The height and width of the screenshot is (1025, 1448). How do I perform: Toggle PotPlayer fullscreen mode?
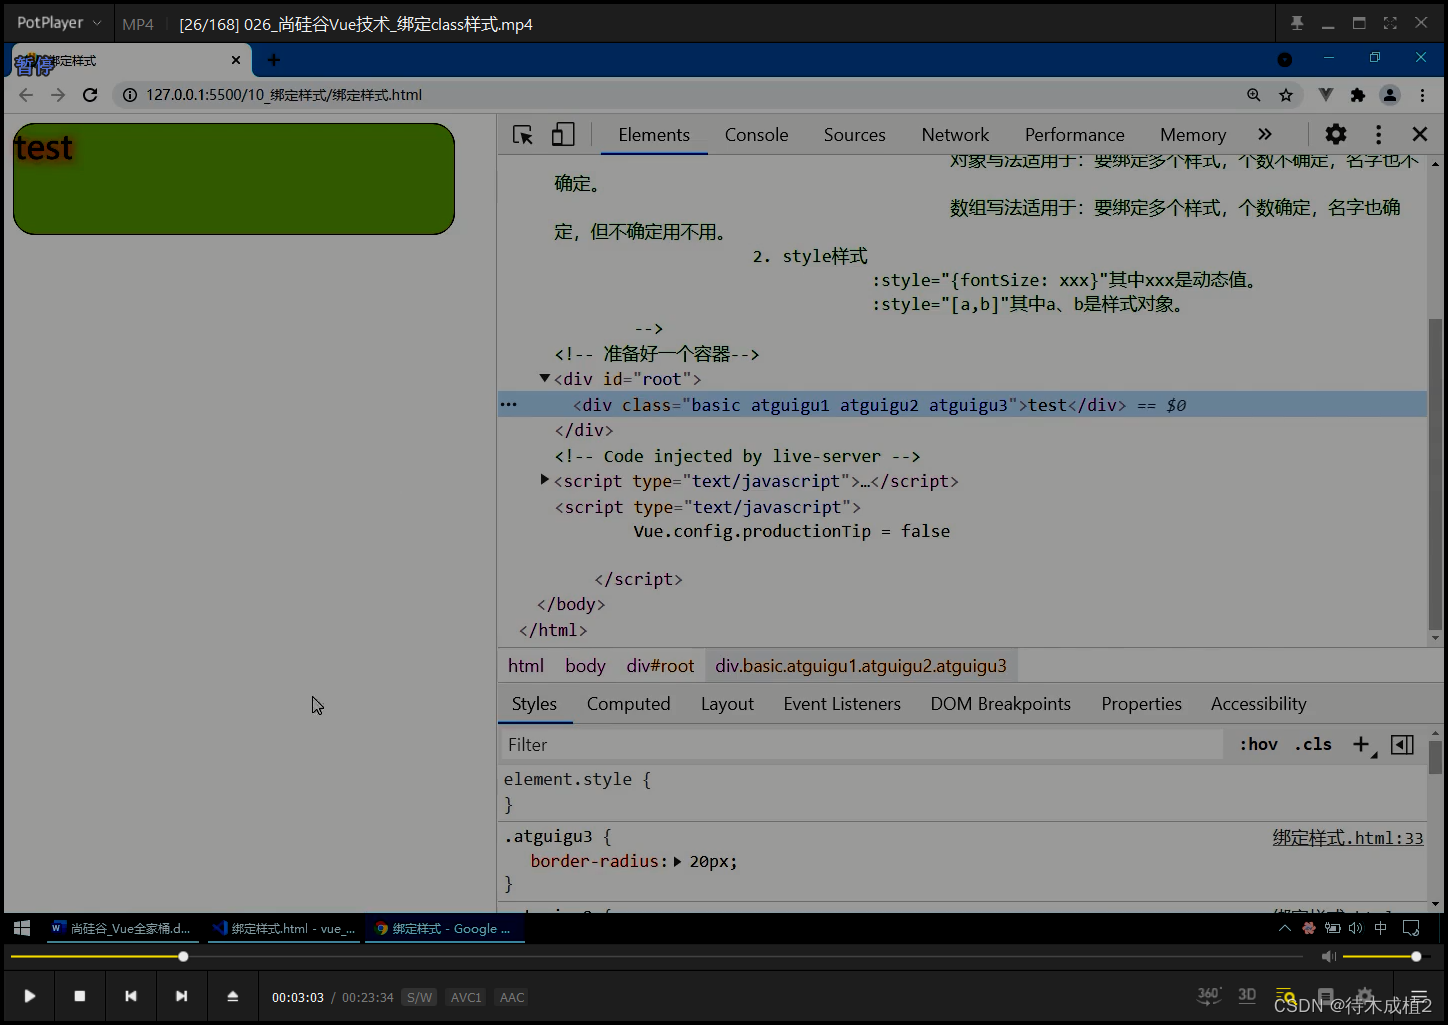(1390, 23)
